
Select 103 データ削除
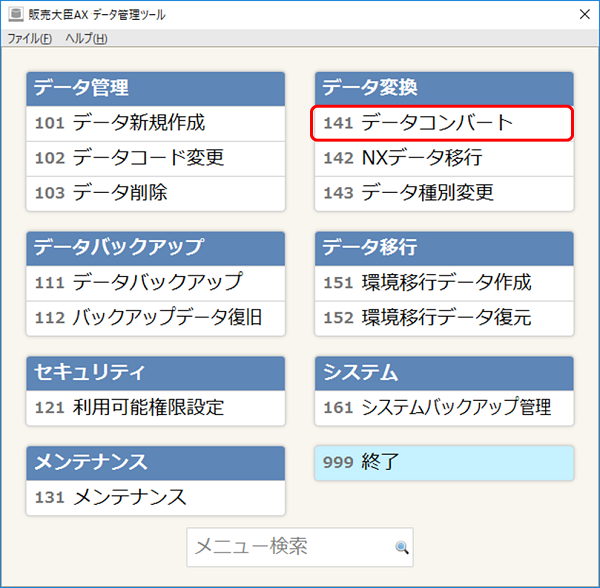[x=155, y=194]
